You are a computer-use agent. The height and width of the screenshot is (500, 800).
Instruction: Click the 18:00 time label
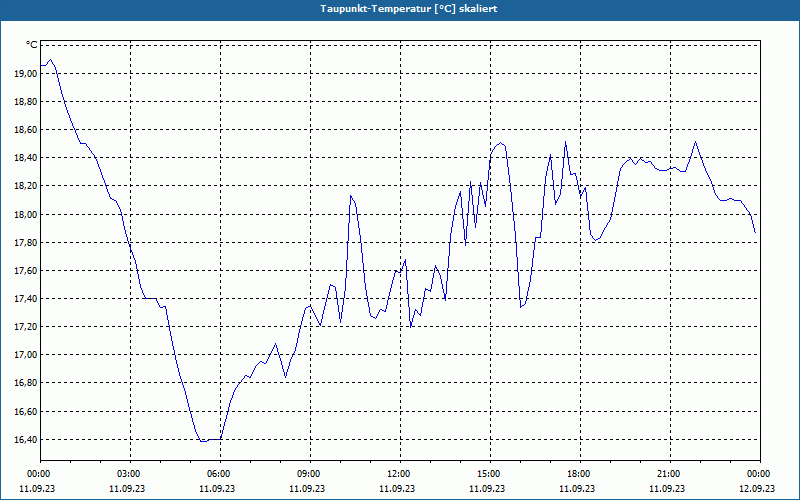tap(581, 474)
